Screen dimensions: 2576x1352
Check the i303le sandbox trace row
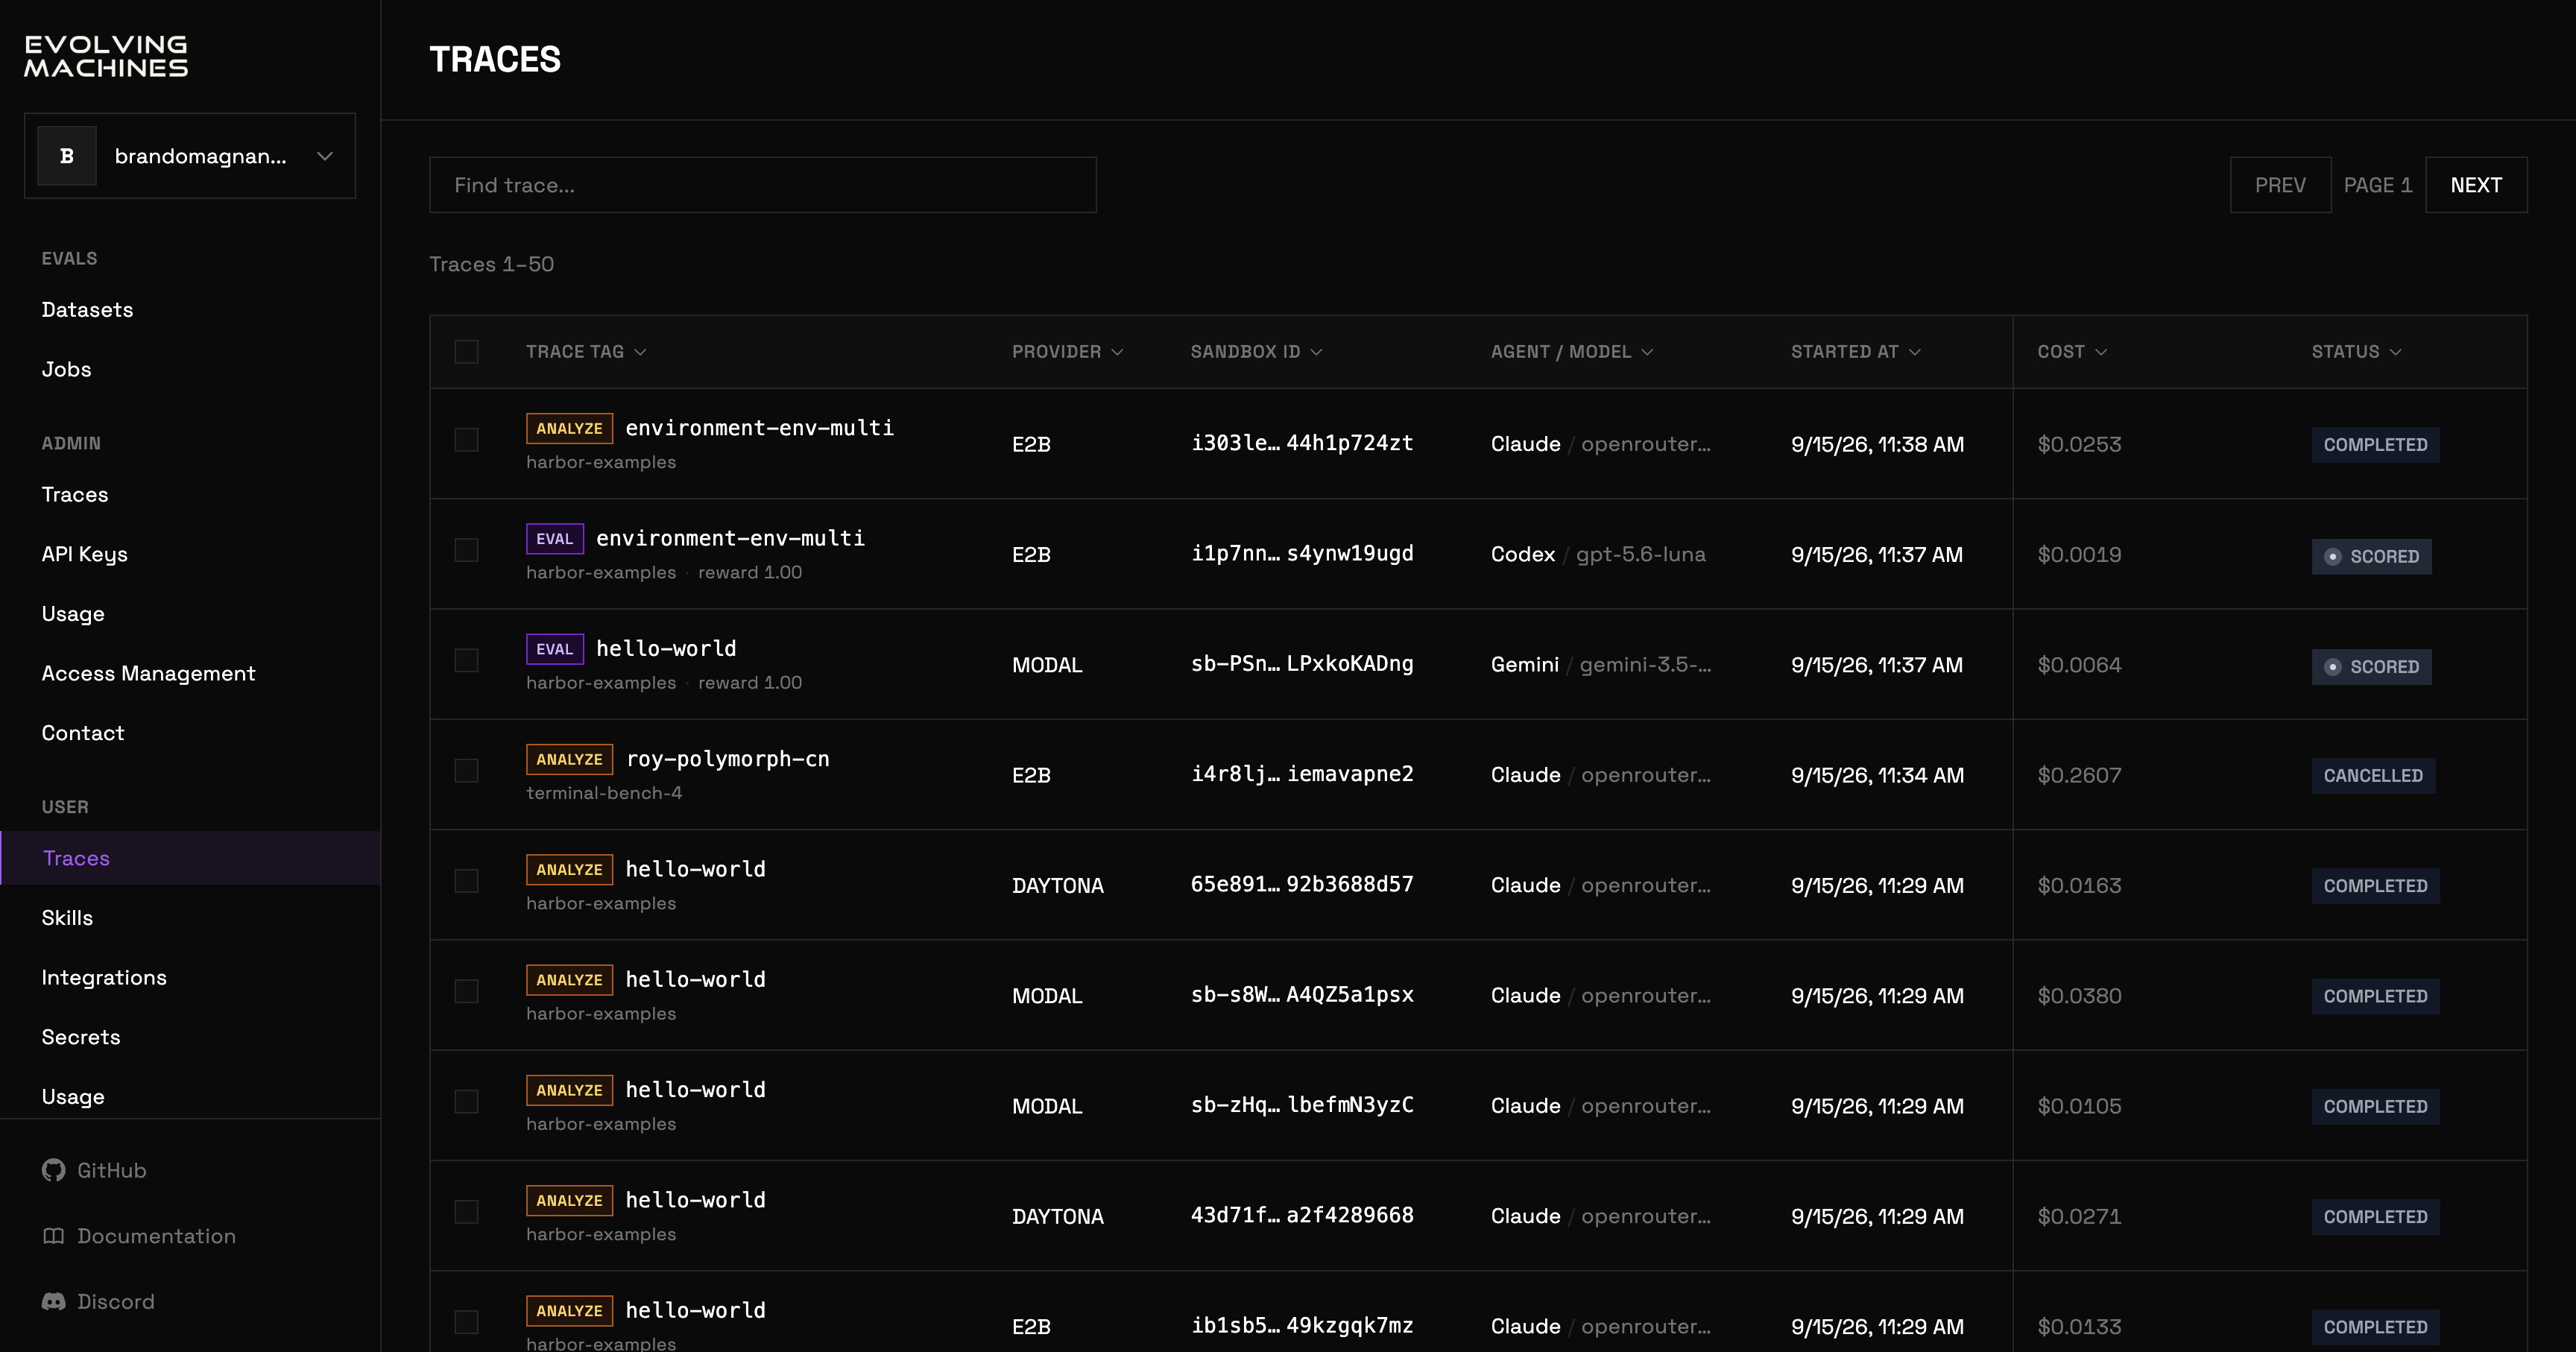tap(466, 440)
